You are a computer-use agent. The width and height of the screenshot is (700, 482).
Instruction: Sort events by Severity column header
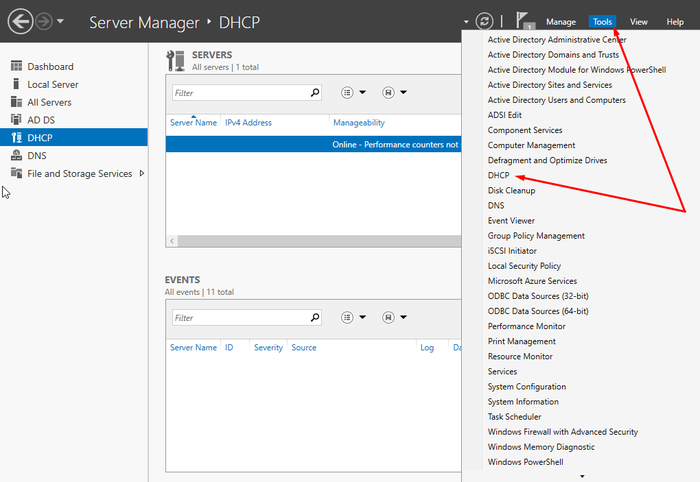pos(268,348)
